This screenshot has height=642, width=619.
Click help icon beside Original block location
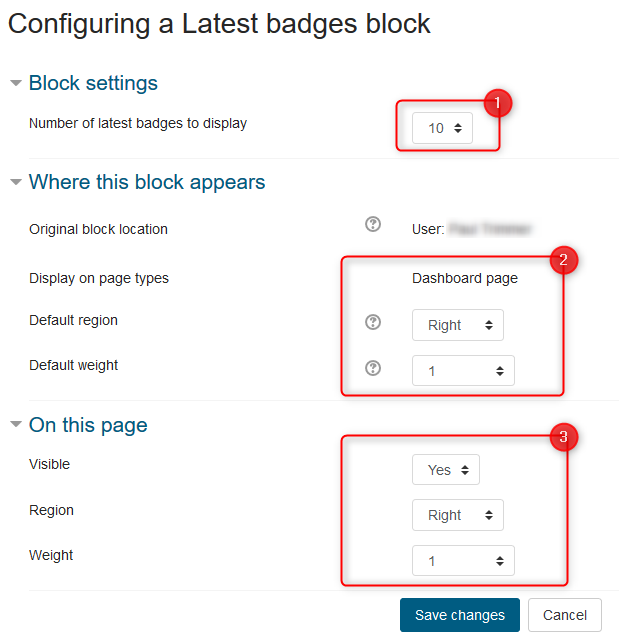pos(373,225)
